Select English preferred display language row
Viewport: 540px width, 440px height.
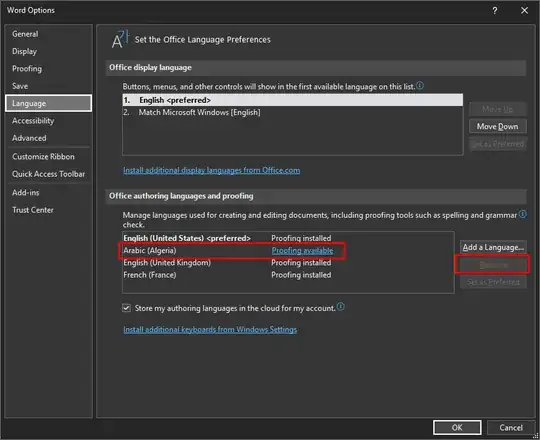coord(293,100)
